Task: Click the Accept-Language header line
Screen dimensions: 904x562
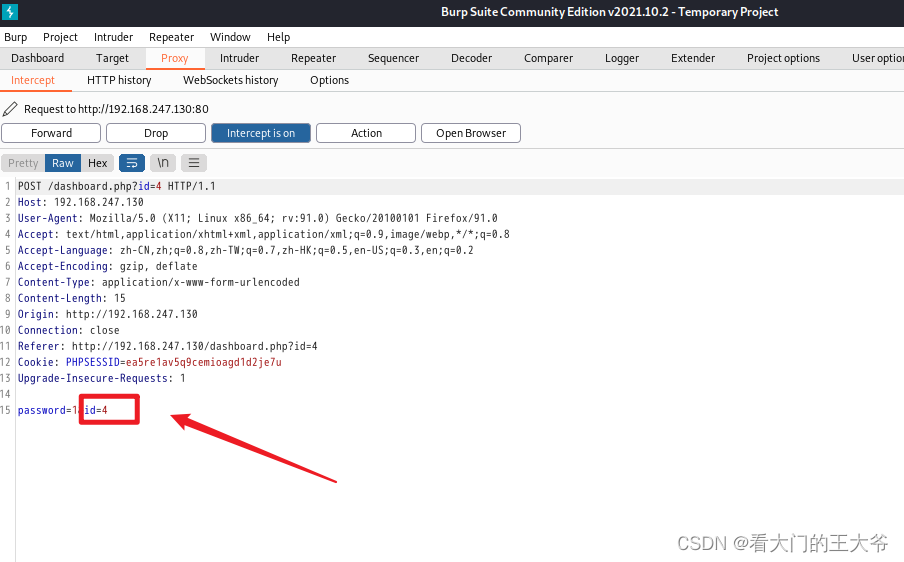Action: pyautogui.click(x=246, y=250)
